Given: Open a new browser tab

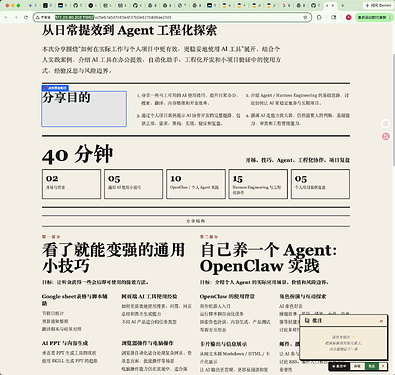Looking at the screenshot, I should [342, 5].
